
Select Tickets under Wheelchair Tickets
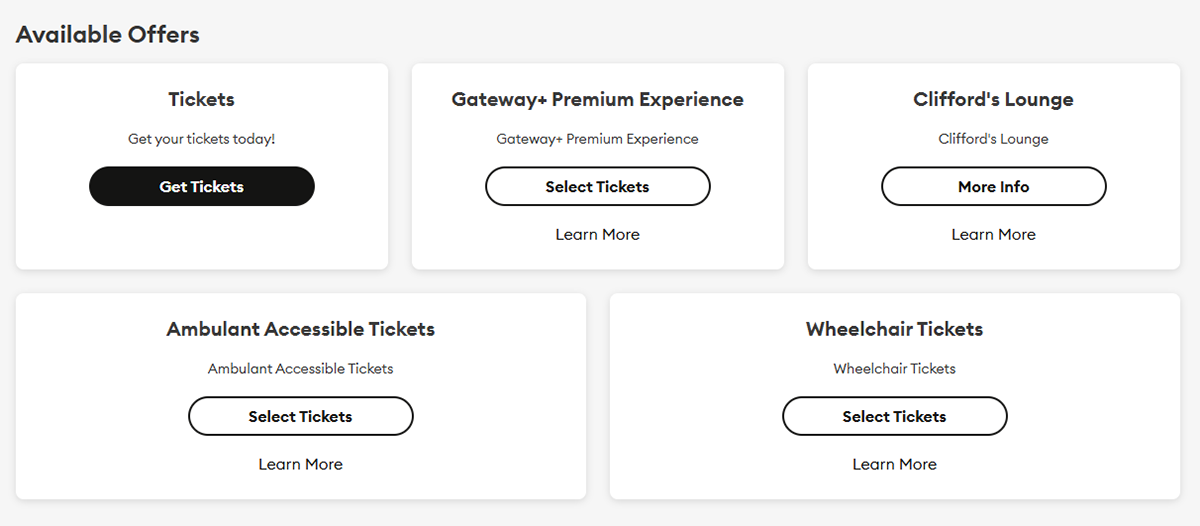pos(894,417)
